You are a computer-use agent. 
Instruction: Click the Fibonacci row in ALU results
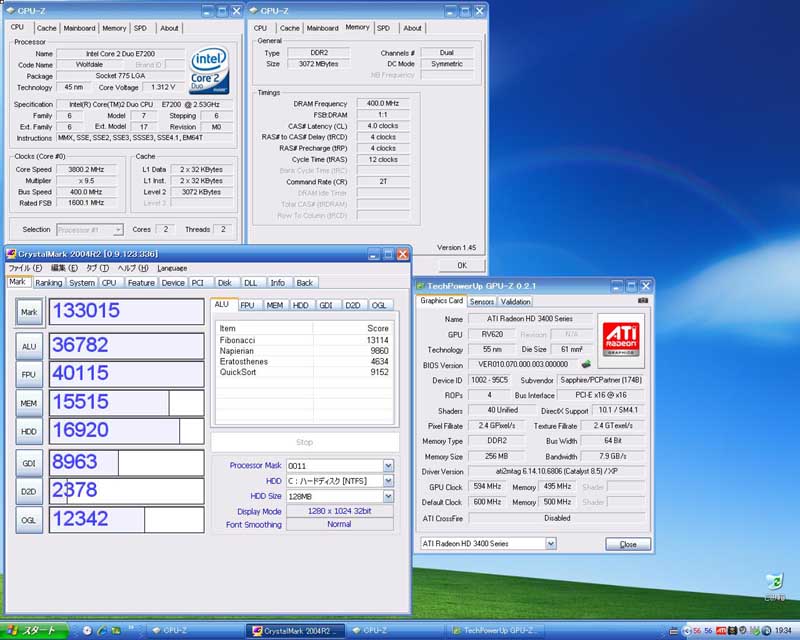pos(304,340)
